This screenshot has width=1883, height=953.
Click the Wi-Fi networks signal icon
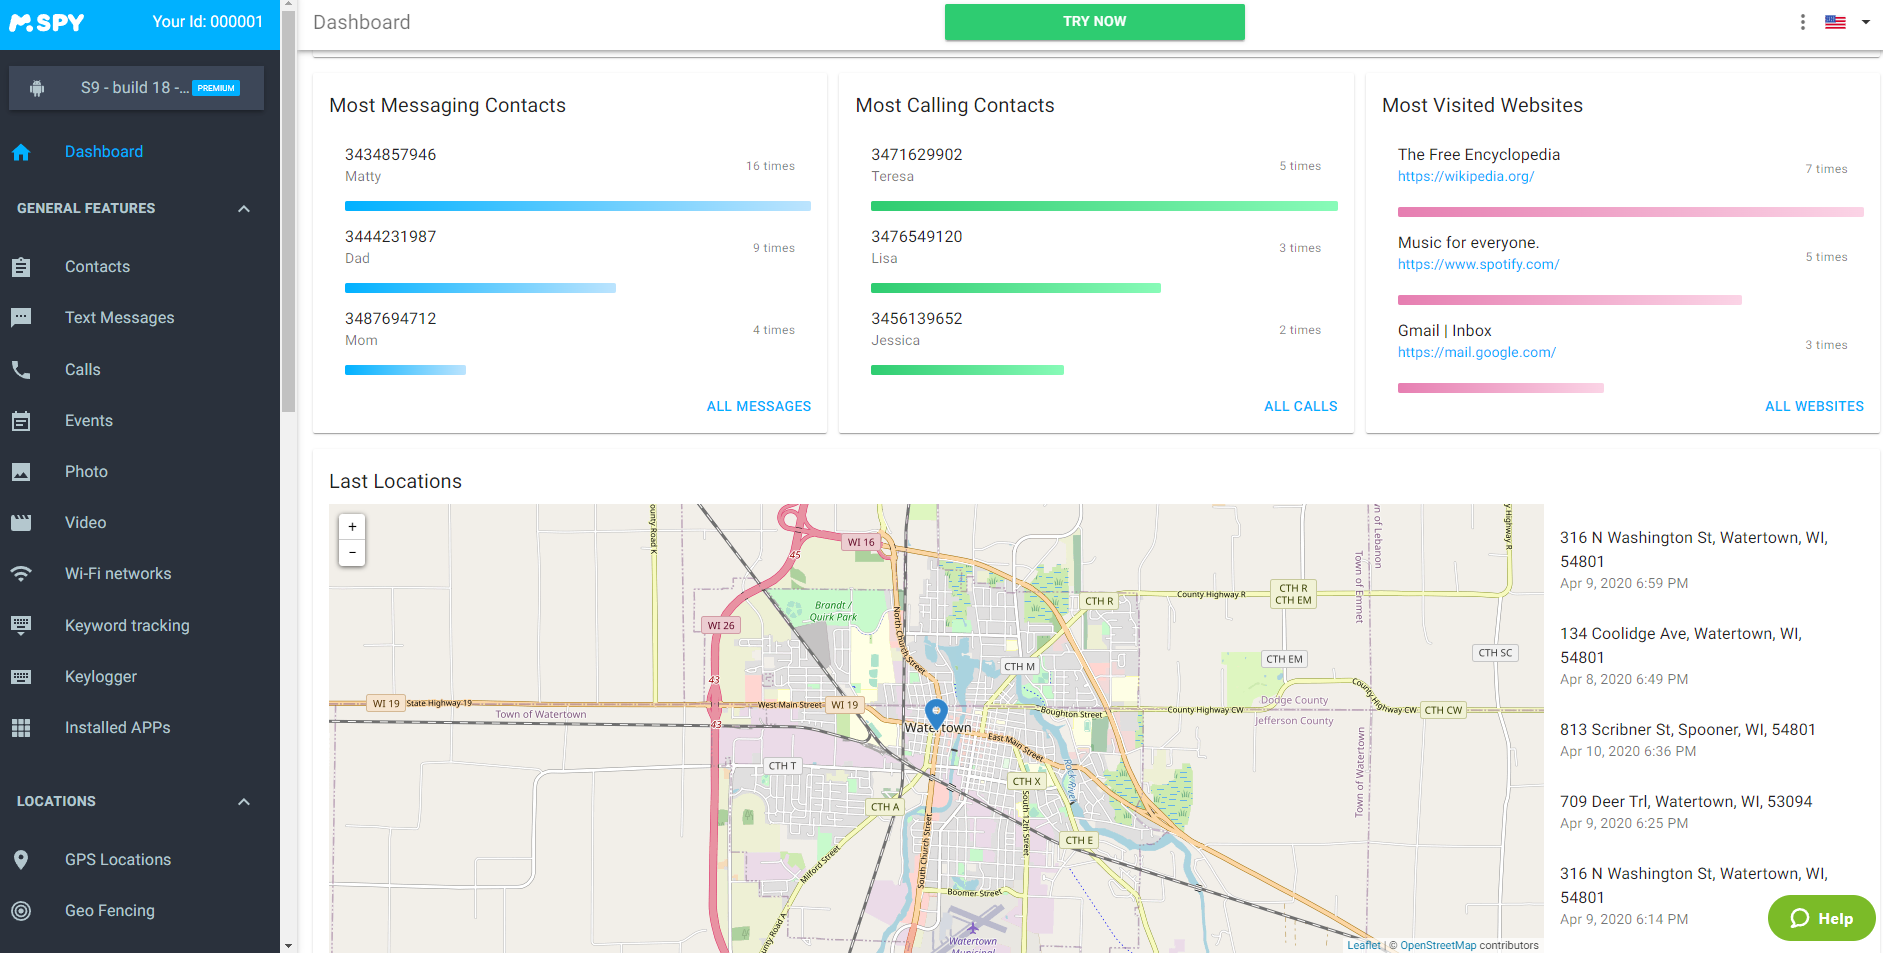[21, 574]
